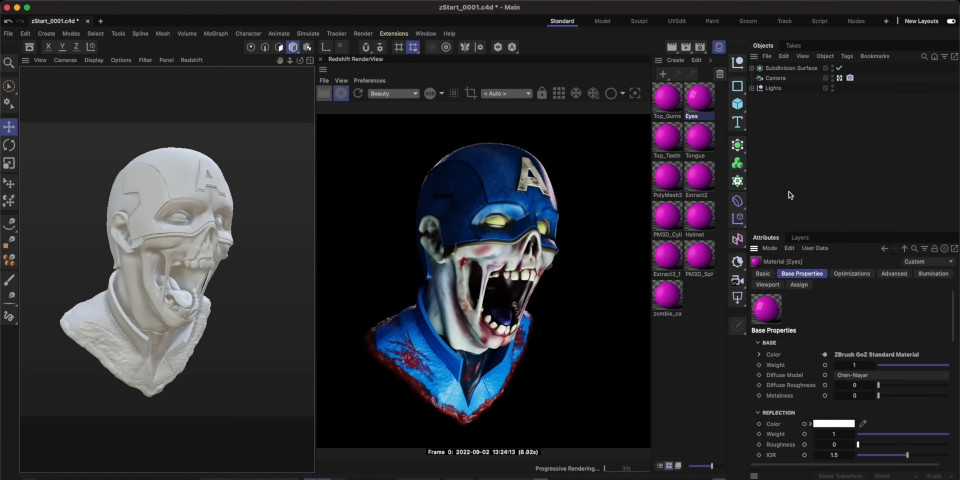960x480 pixels.
Task: Toggle the Subdivision Surface green checkmark
Action: coord(839,68)
